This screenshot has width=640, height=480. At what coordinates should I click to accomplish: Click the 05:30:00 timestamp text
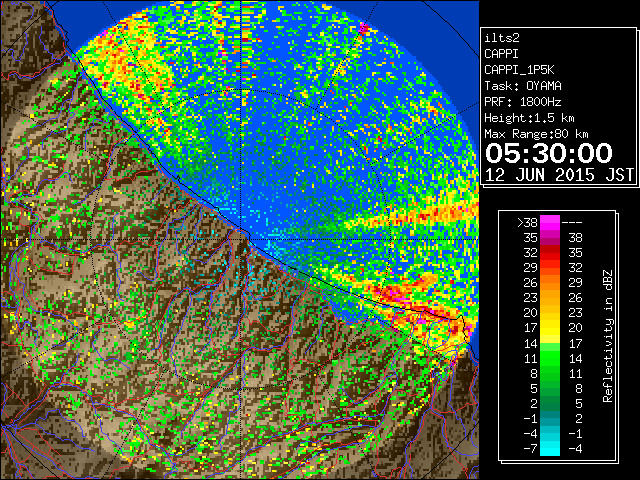point(549,153)
